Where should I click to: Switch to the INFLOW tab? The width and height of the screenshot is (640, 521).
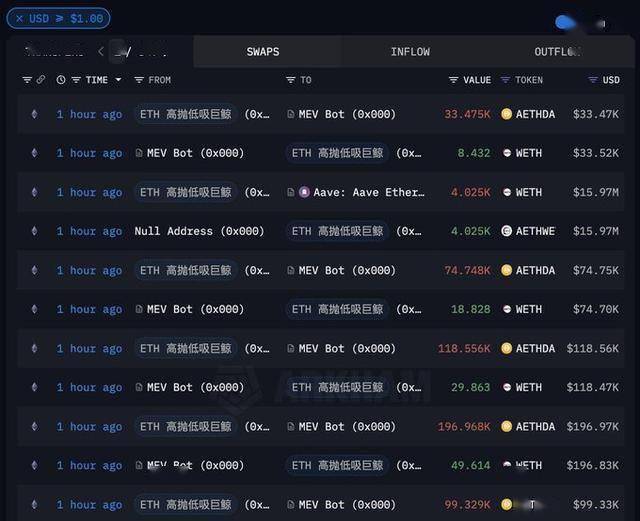[410, 52]
